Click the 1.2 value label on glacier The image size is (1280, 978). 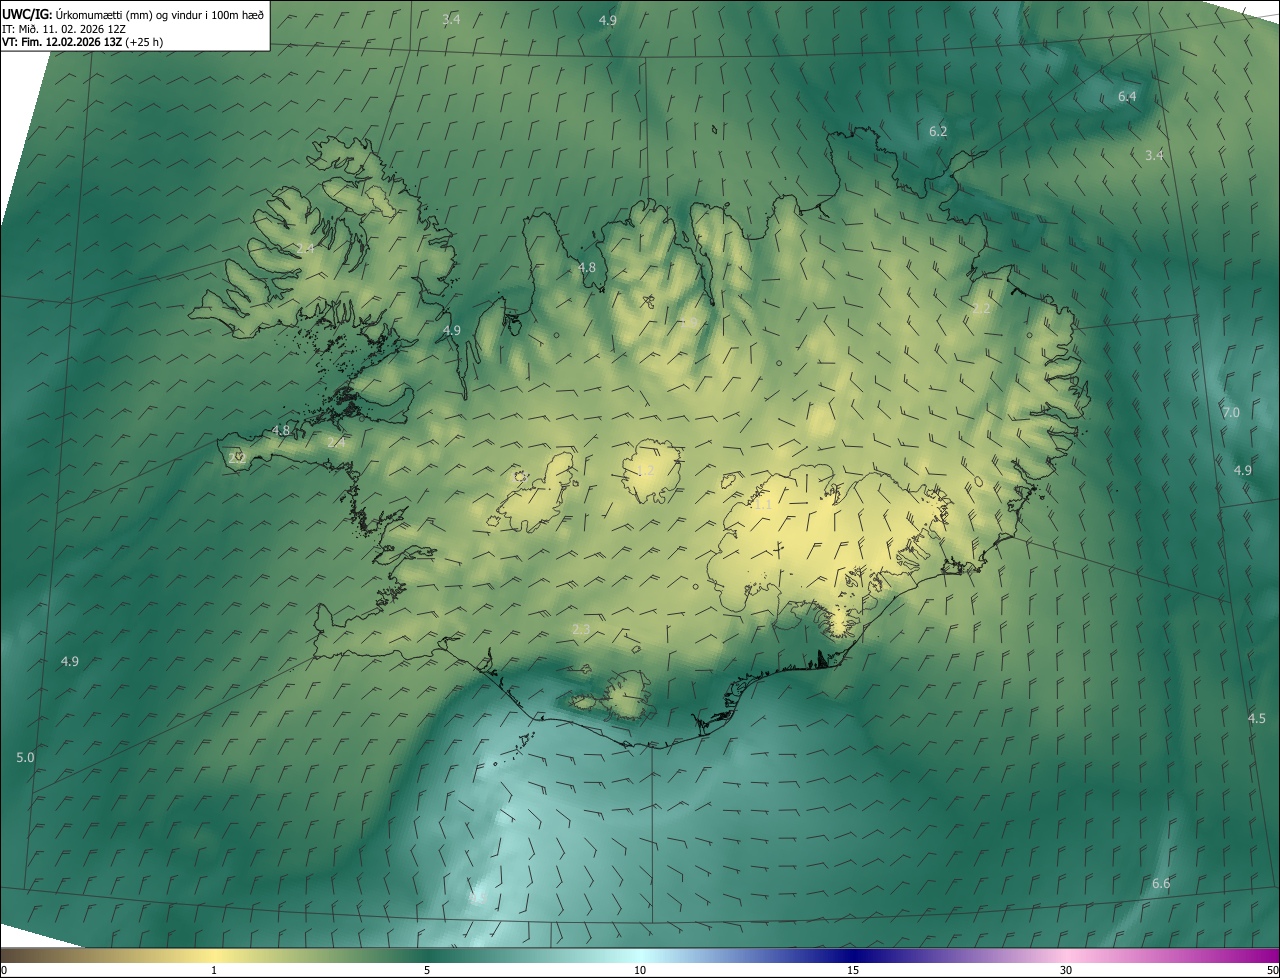(645, 470)
